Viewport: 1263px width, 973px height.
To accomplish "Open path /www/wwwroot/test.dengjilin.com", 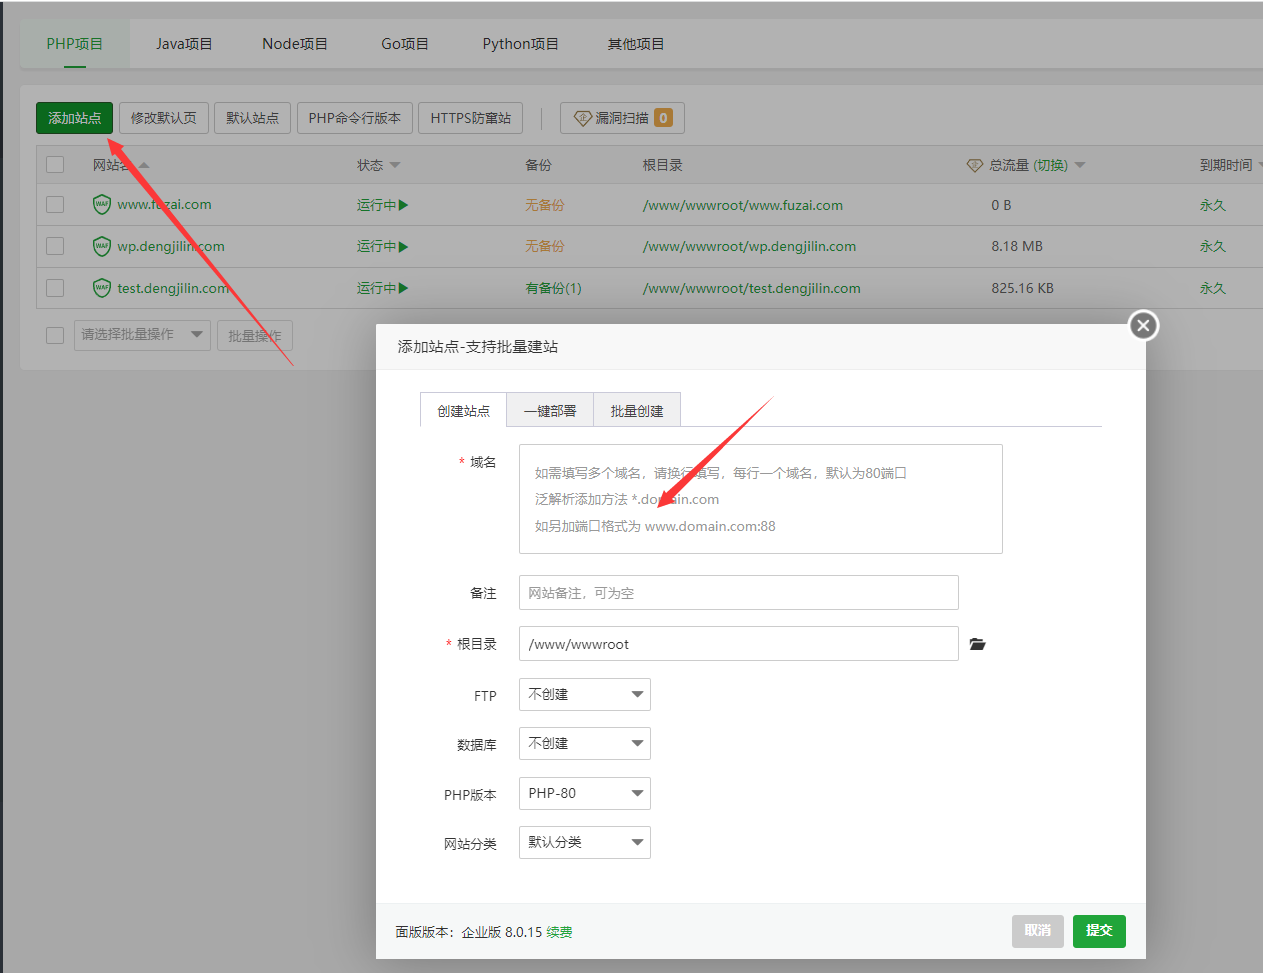I will click(x=752, y=288).
